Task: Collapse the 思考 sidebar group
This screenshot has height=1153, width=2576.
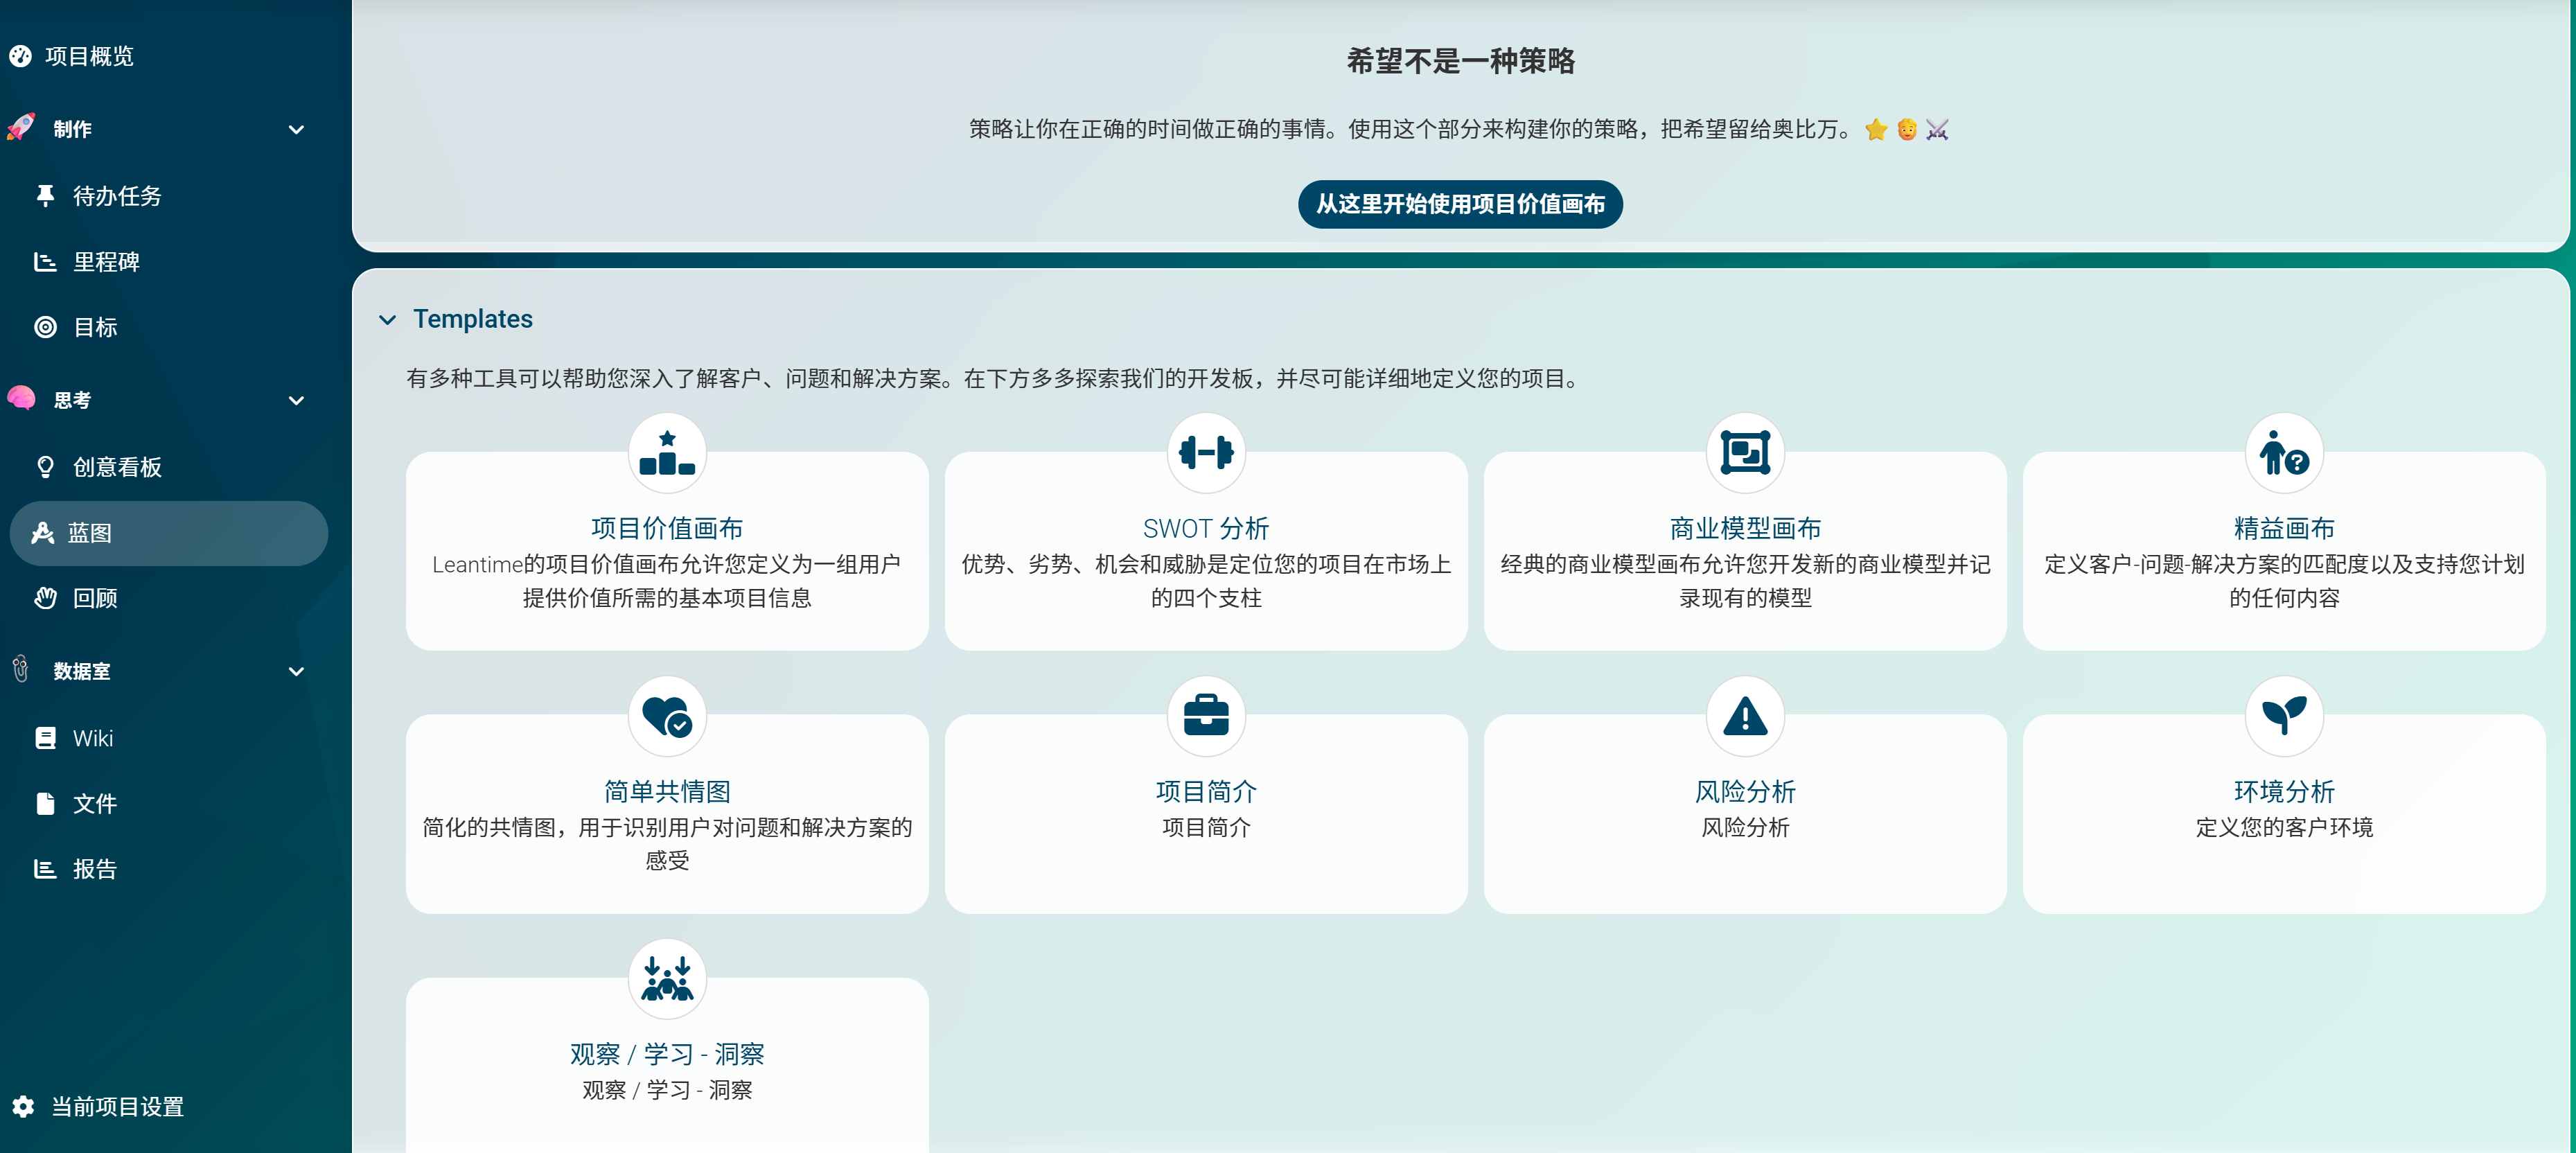Action: (x=296, y=400)
